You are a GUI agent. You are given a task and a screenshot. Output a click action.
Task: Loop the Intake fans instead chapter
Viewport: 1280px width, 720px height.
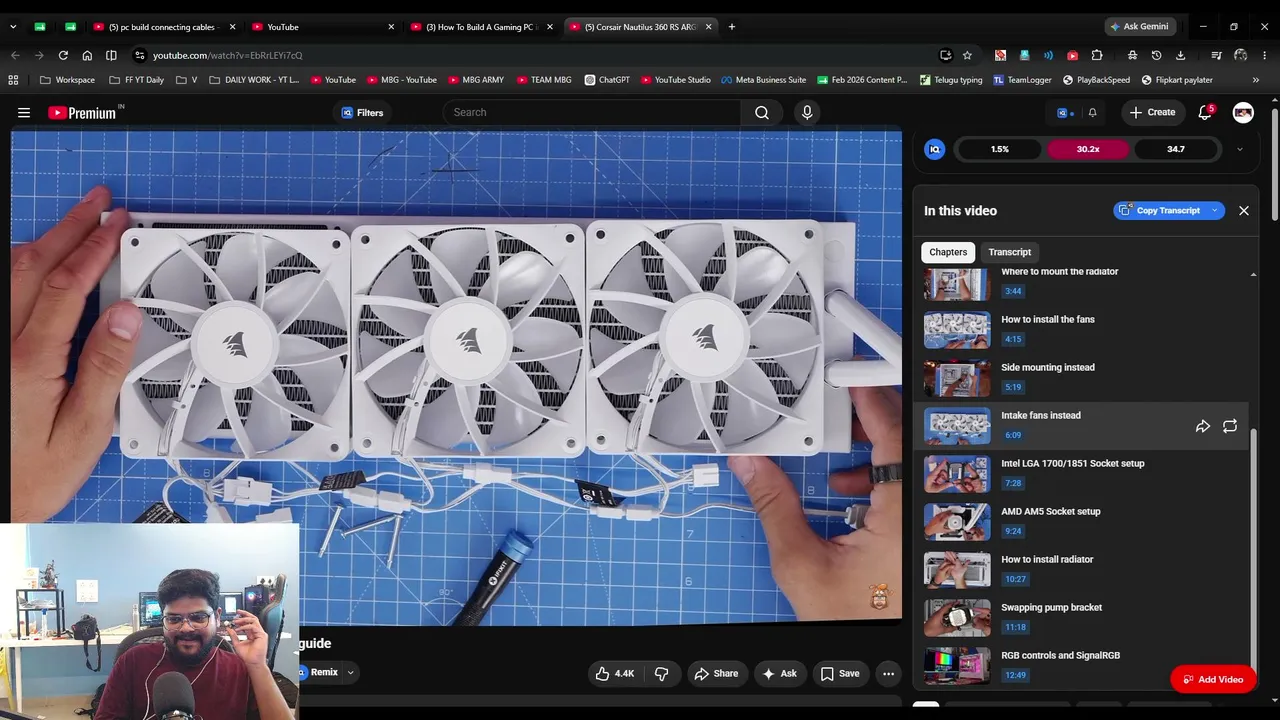click(x=1230, y=427)
